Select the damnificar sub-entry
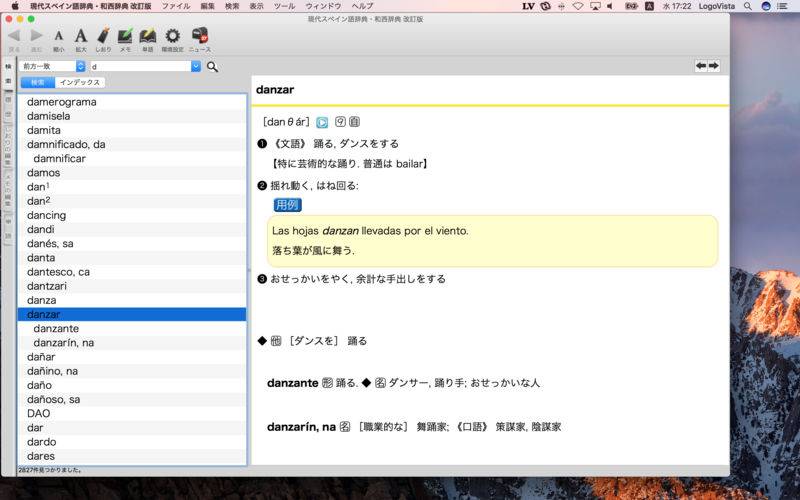This screenshot has width=800, height=500. pos(132,159)
